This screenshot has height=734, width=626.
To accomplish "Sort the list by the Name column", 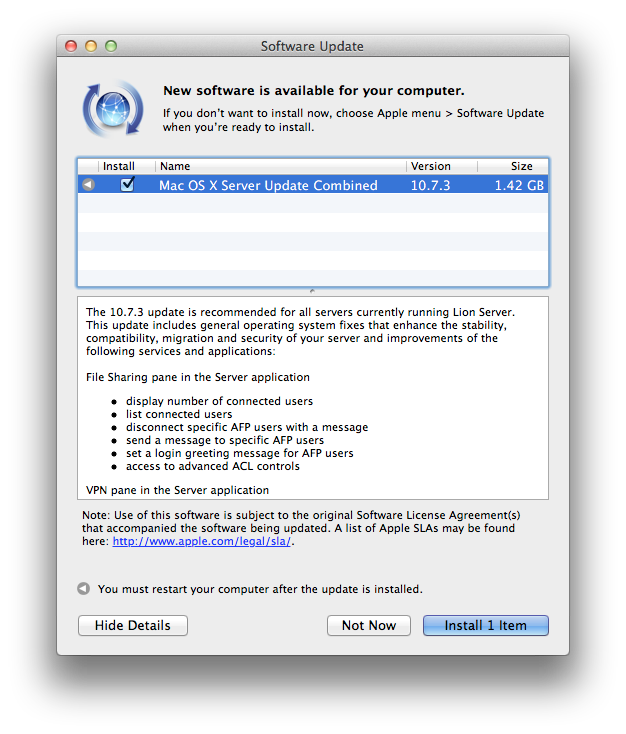I will 280,166.
